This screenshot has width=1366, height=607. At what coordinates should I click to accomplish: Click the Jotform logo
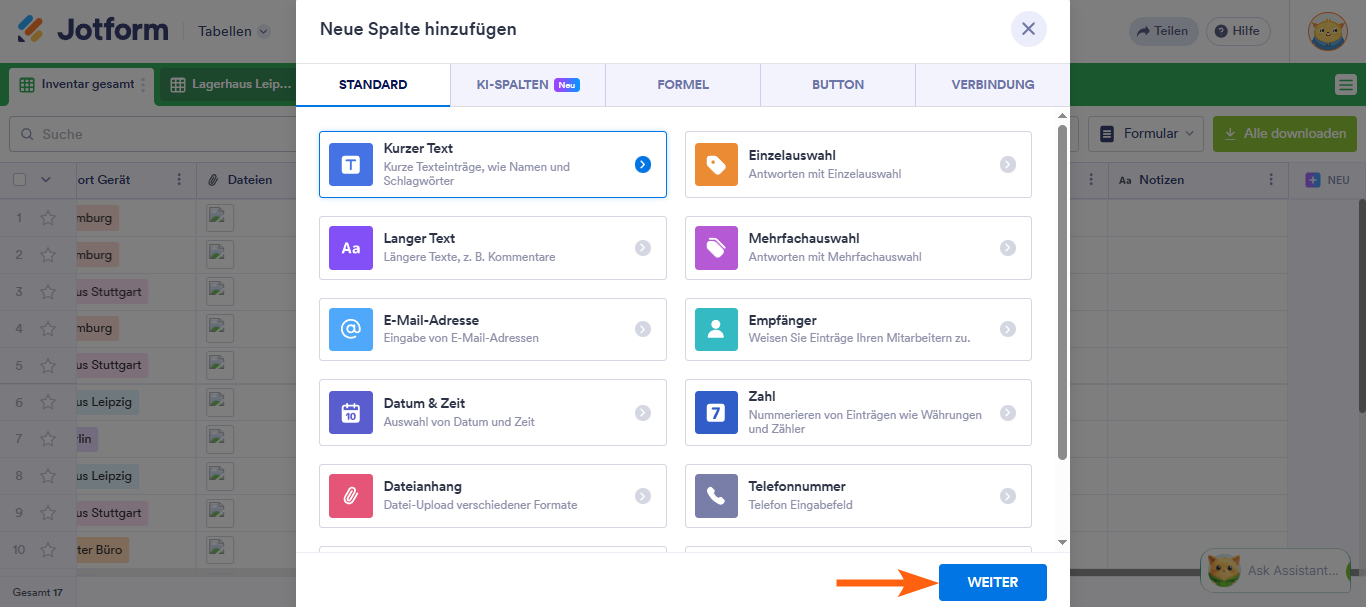(93, 30)
